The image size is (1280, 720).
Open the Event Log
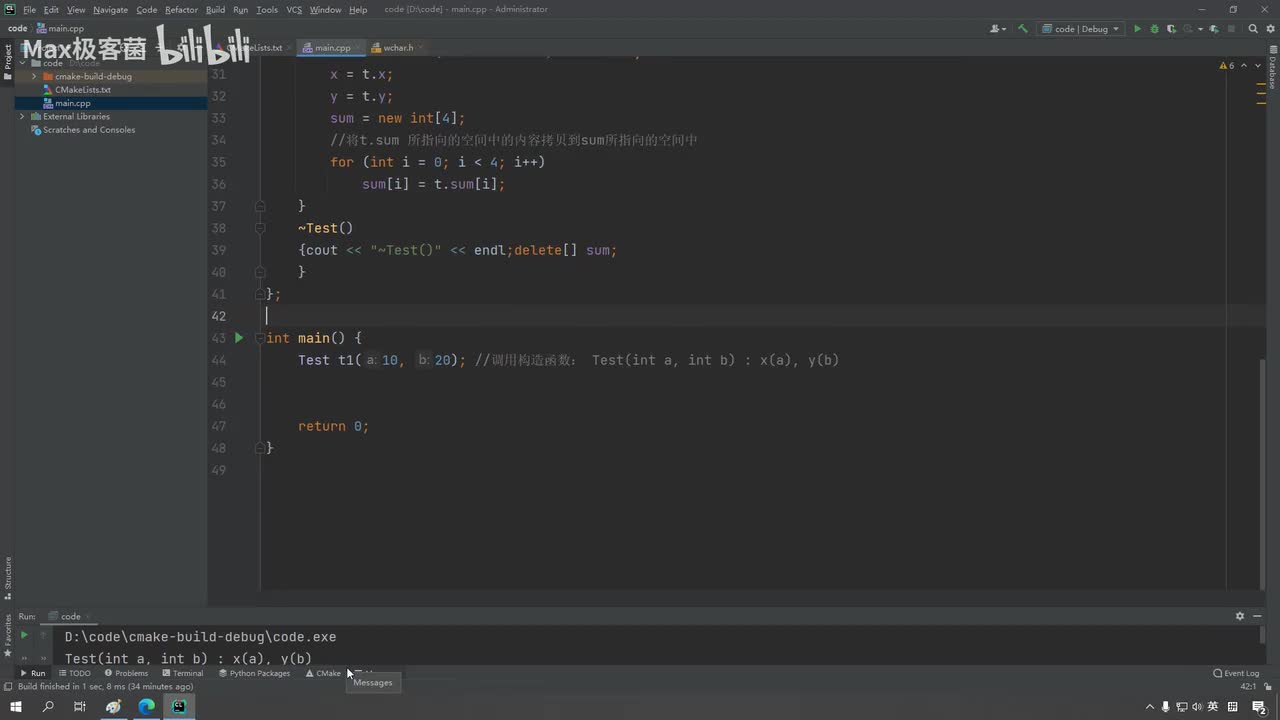click(x=1236, y=673)
